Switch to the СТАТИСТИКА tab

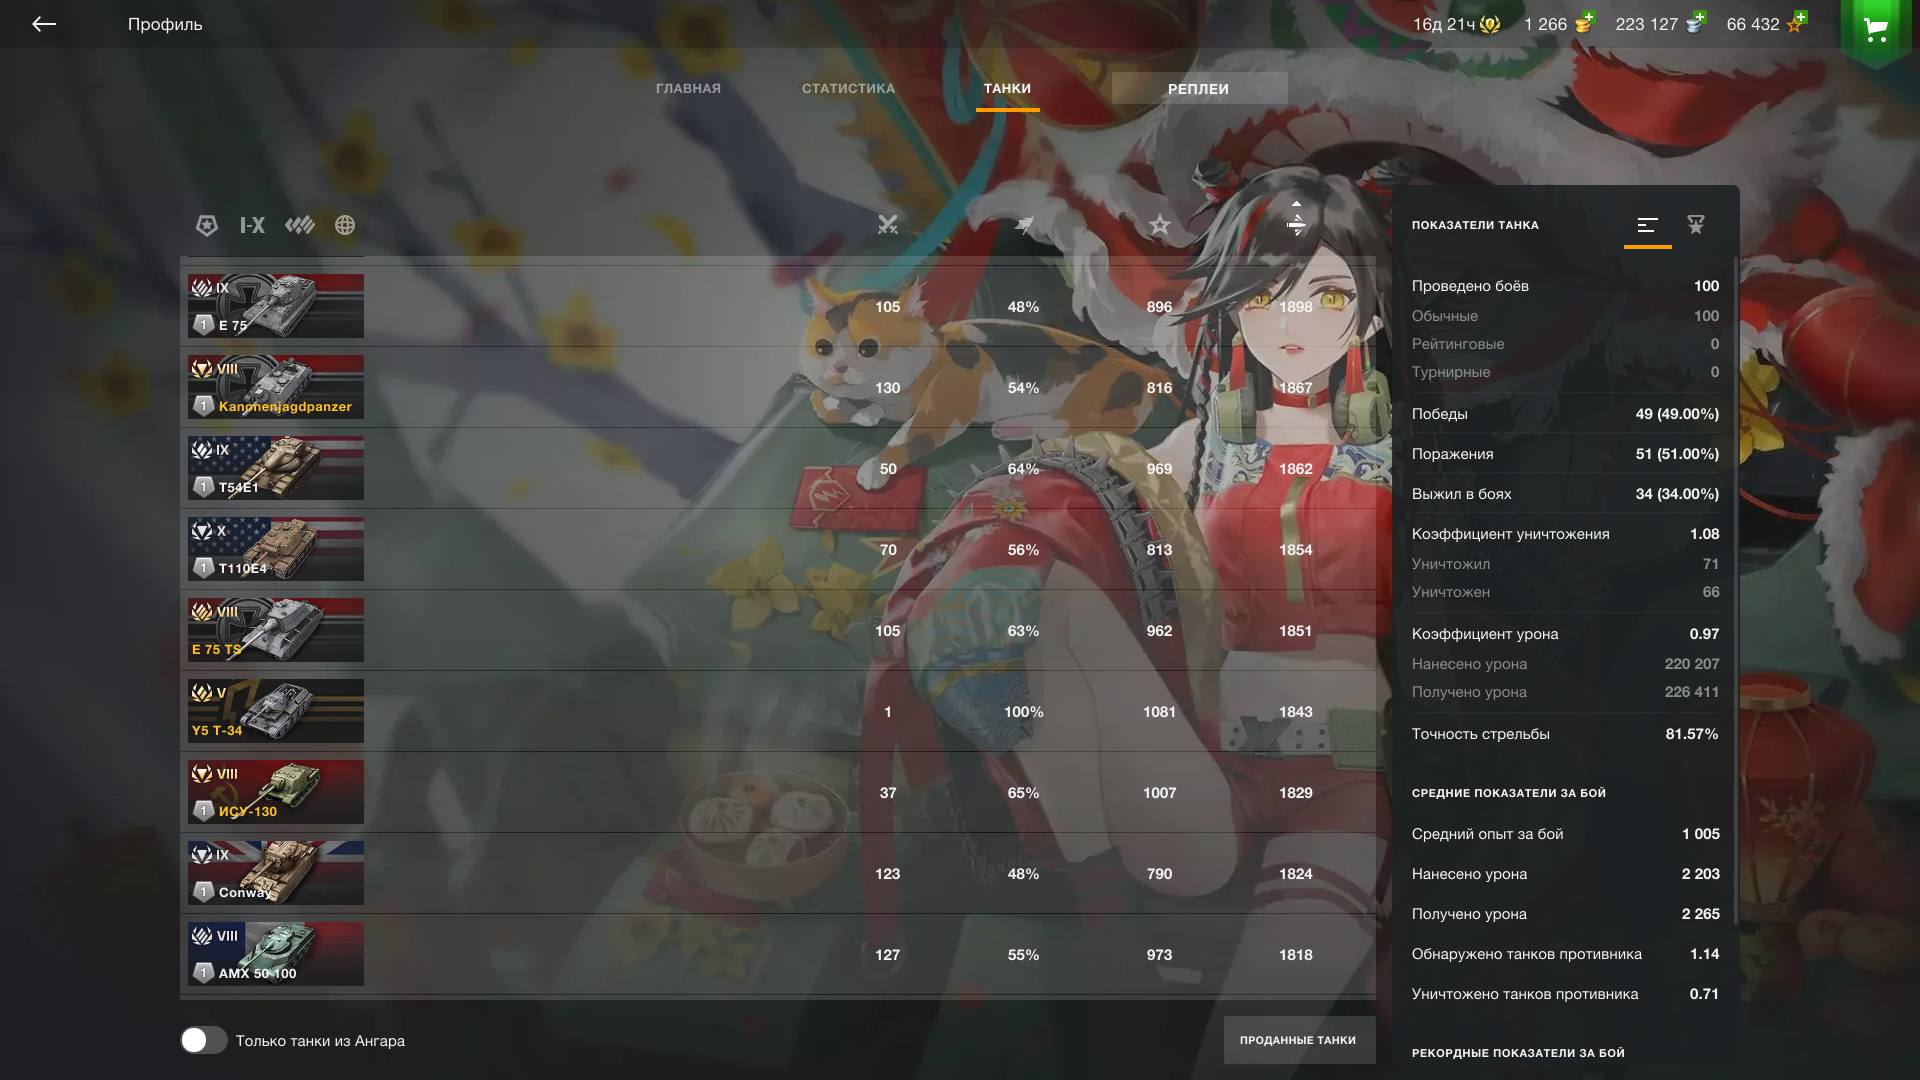point(848,89)
